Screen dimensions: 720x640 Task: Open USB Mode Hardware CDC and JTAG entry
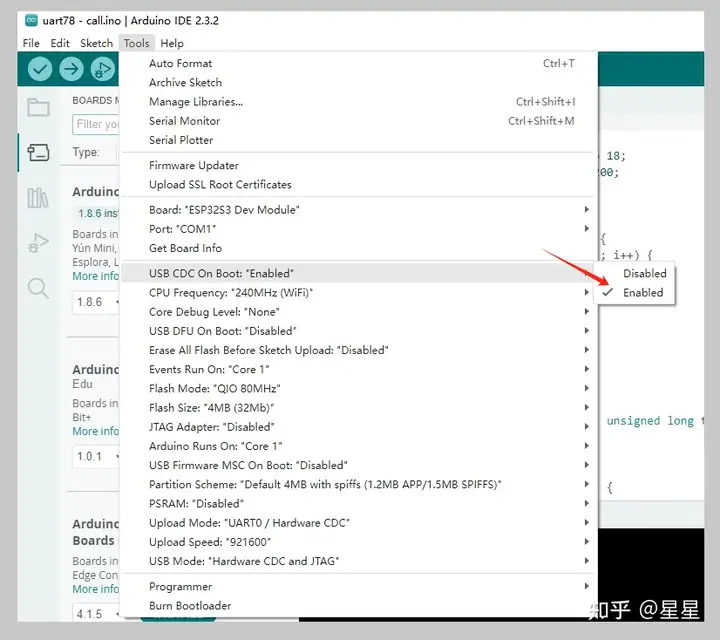(x=359, y=561)
